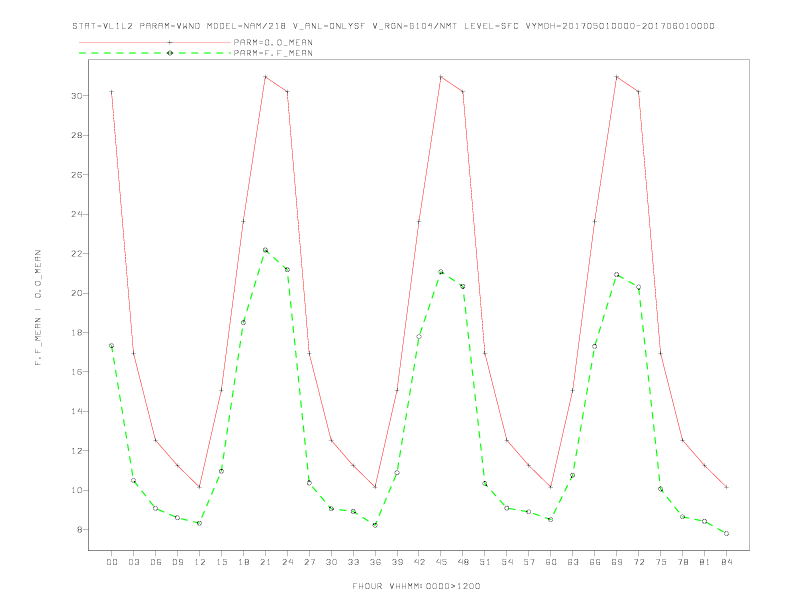Click the red line minimum marker at hour 60
792x612 pixels.
click(551, 487)
